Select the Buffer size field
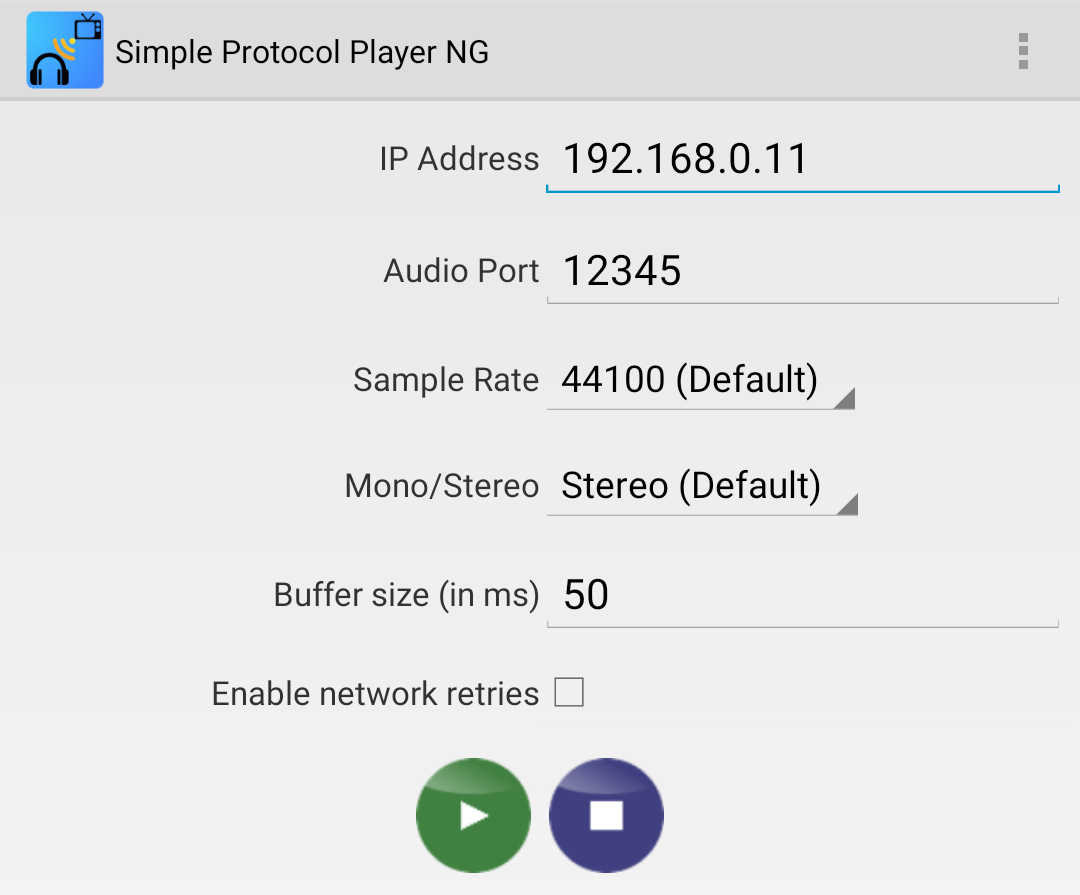This screenshot has width=1080, height=895. point(802,595)
